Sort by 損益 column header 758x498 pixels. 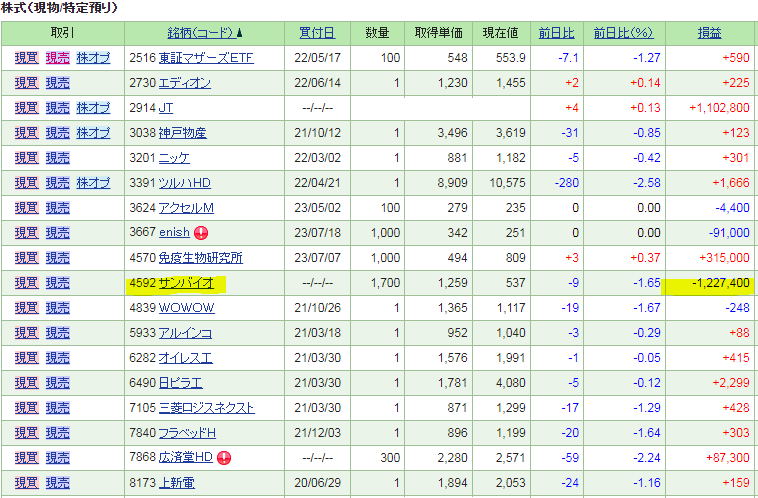click(x=709, y=33)
